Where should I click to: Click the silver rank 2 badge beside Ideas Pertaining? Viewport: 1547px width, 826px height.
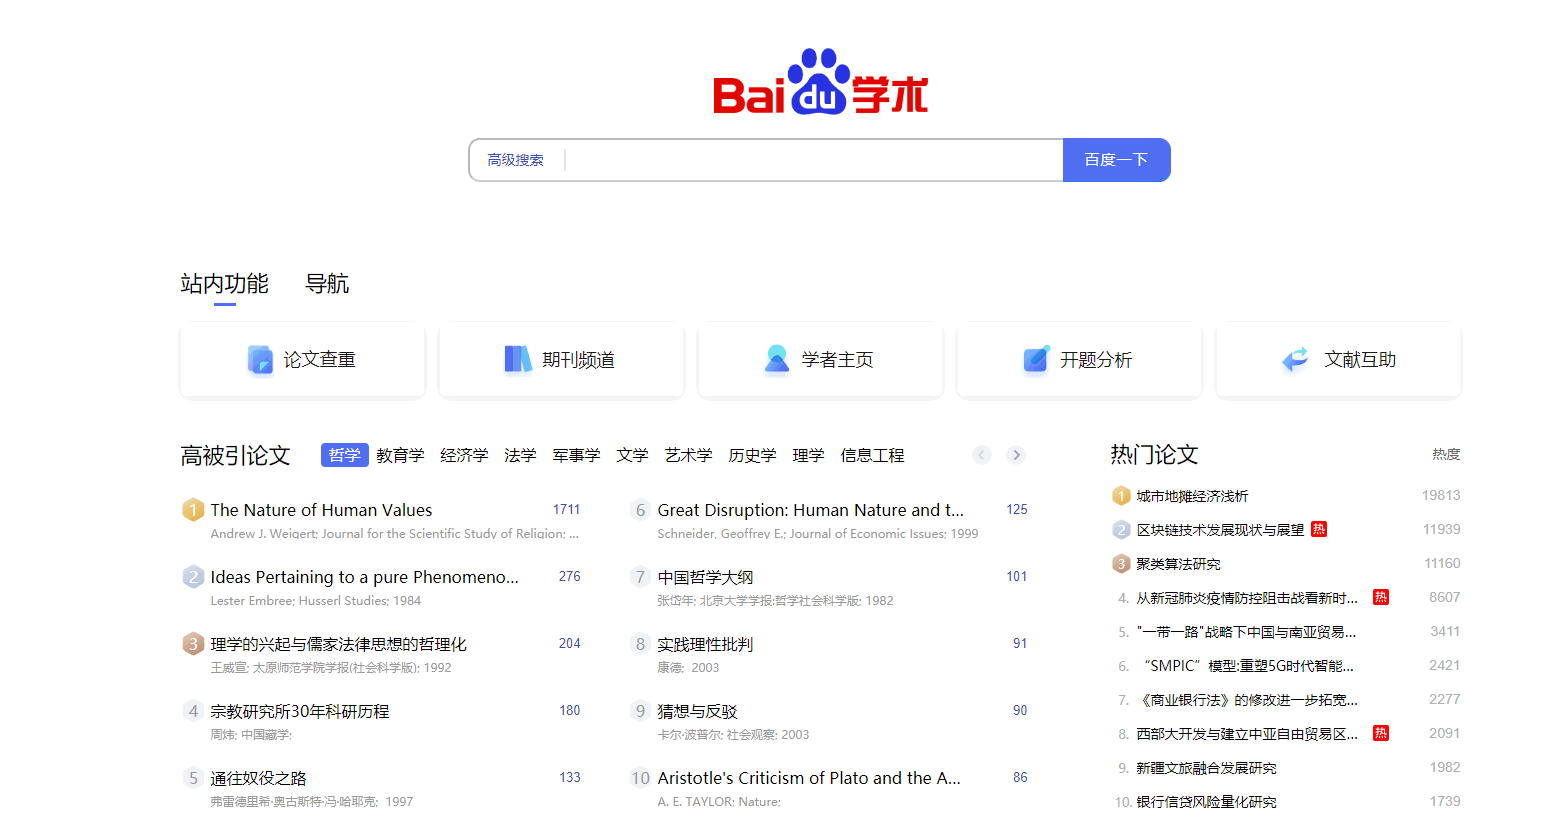tap(193, 577)
